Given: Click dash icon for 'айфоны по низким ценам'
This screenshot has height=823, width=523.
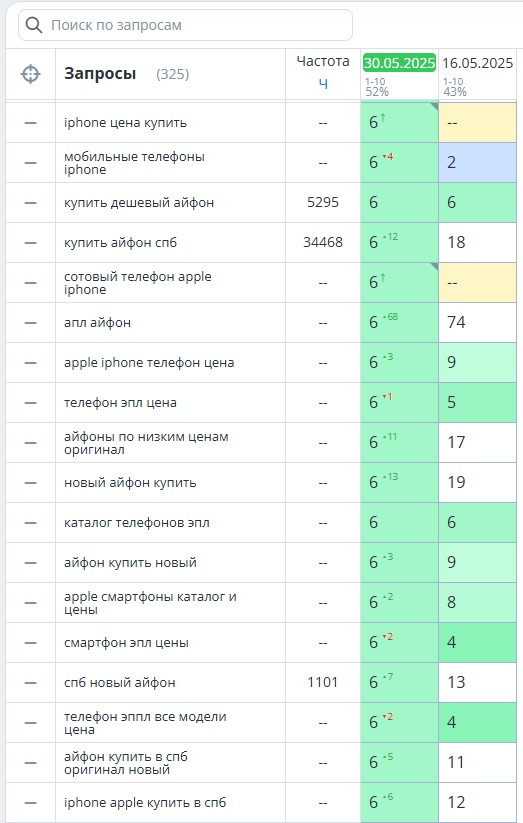Looking at the screenshot, I should (30, 443).
